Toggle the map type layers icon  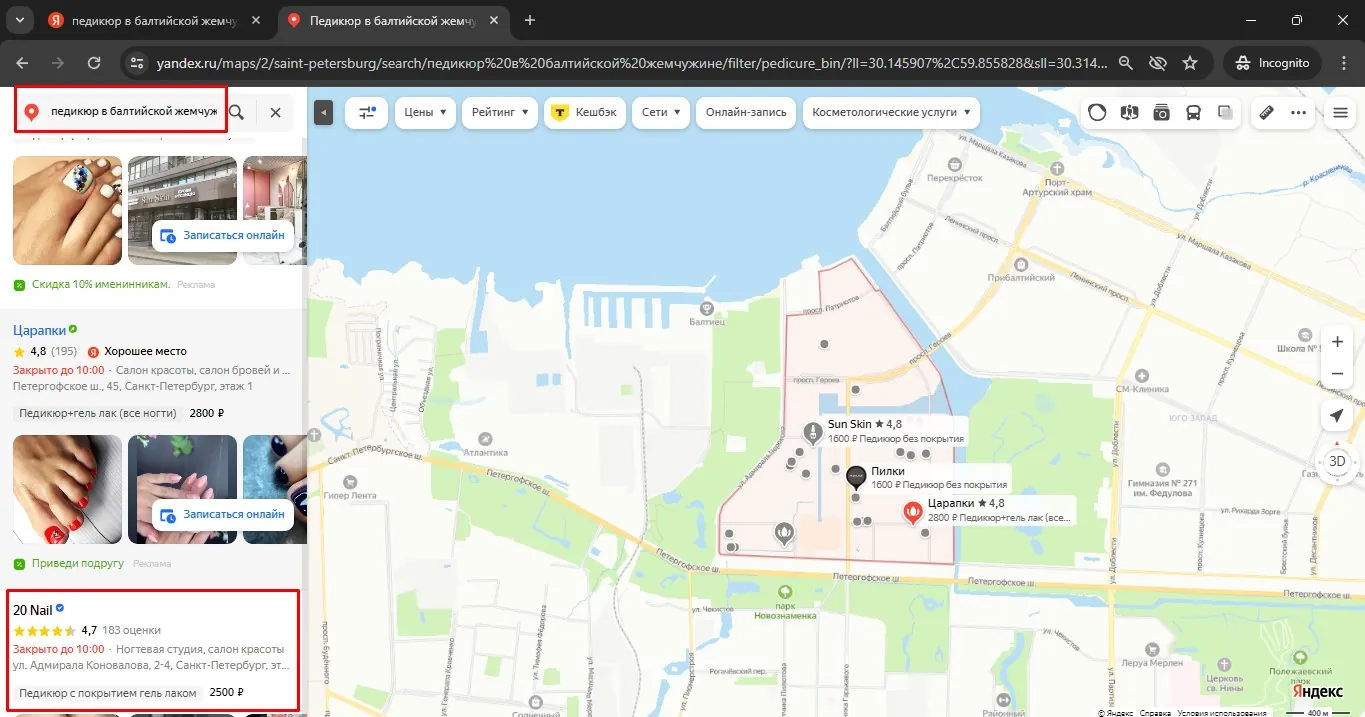(x=1225, y=113)
